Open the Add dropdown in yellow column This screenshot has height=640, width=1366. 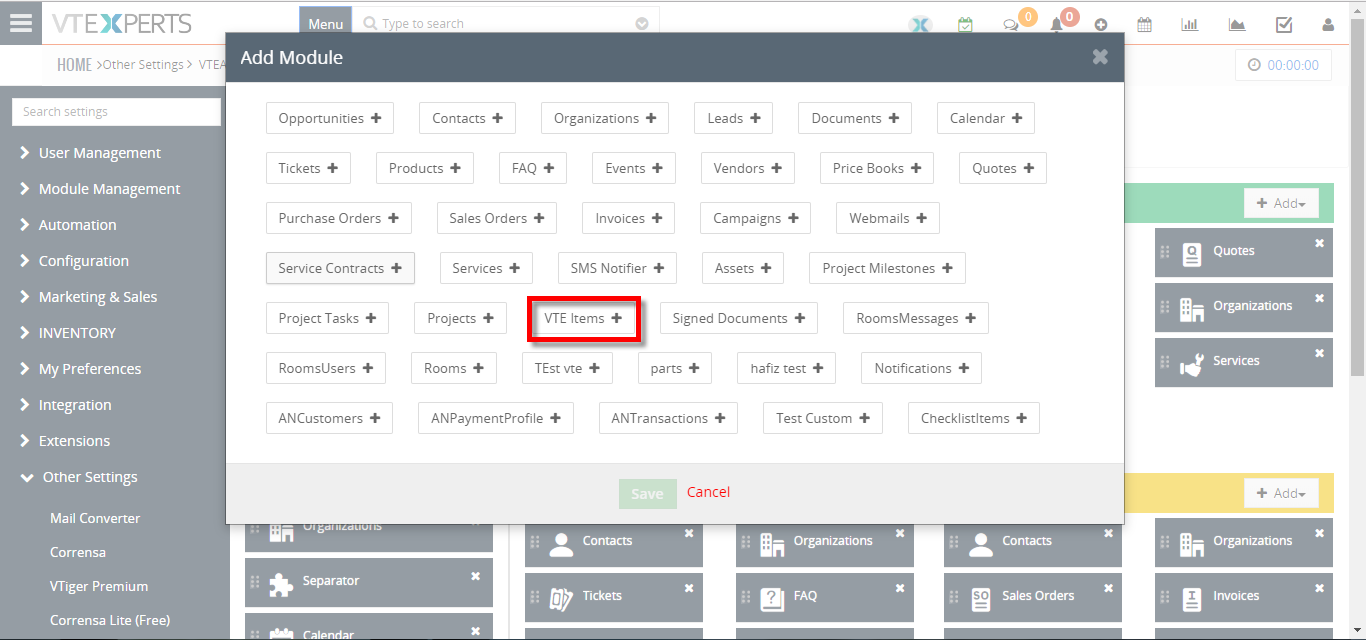[1281, 493]
